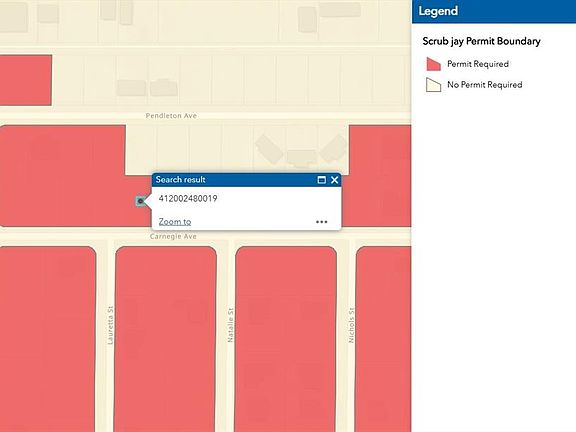
Task: Click the Legend panel header
Action: 494,11
